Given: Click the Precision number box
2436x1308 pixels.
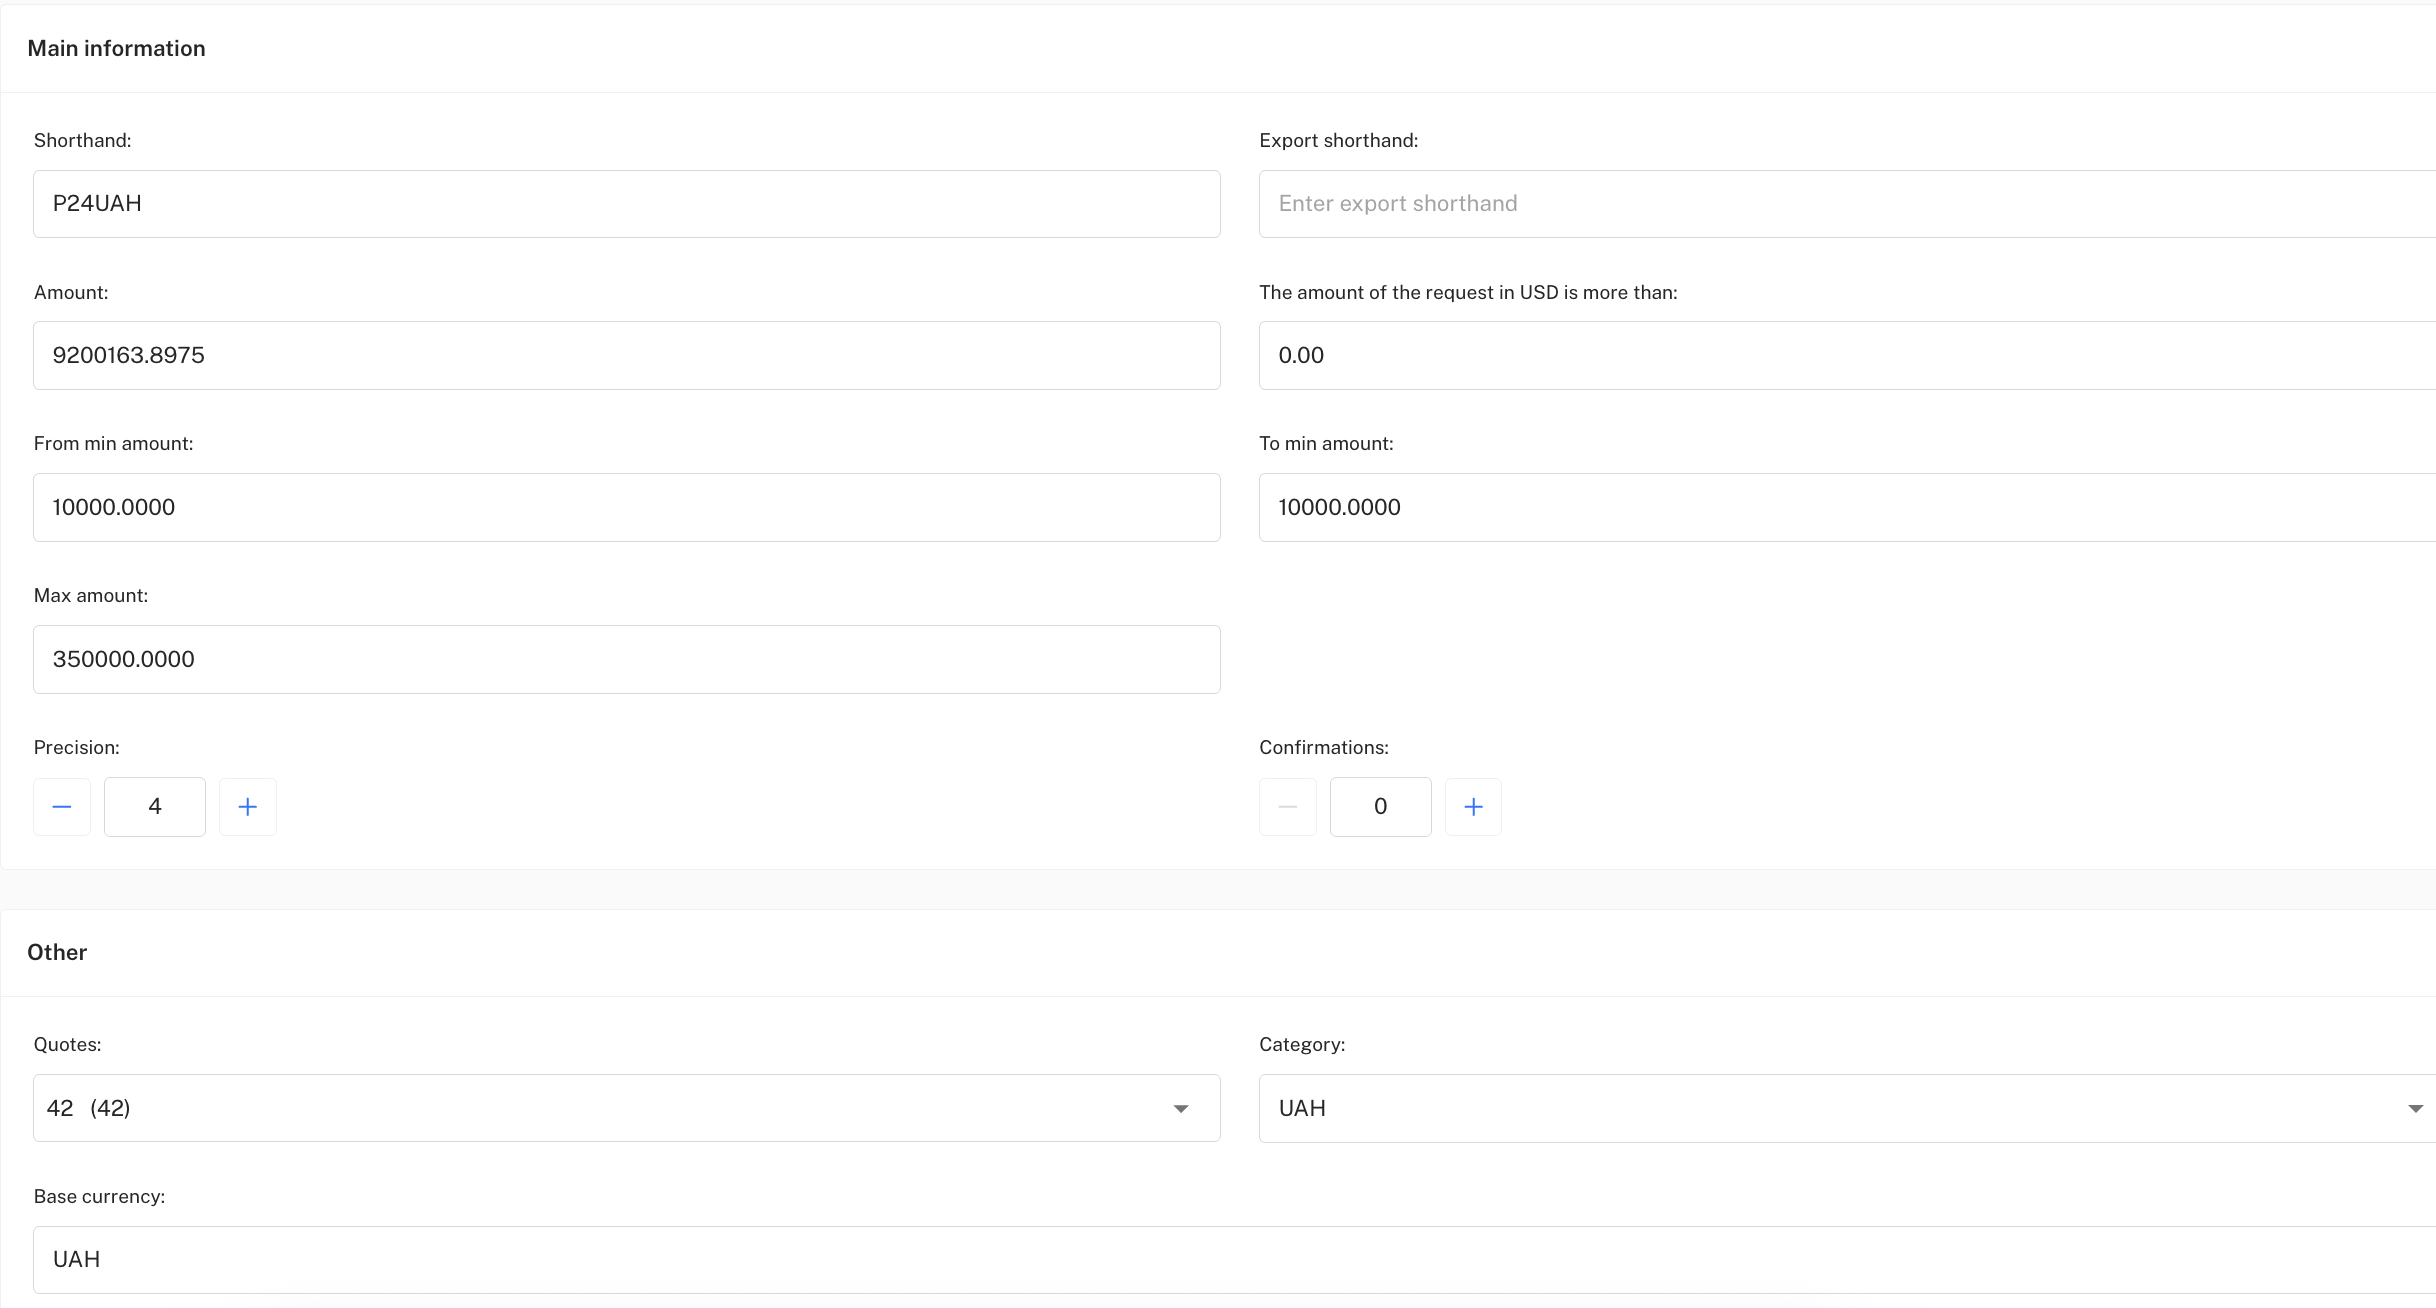Looking at the screenshot, I should pyautogui.click(x=155, y=807).
